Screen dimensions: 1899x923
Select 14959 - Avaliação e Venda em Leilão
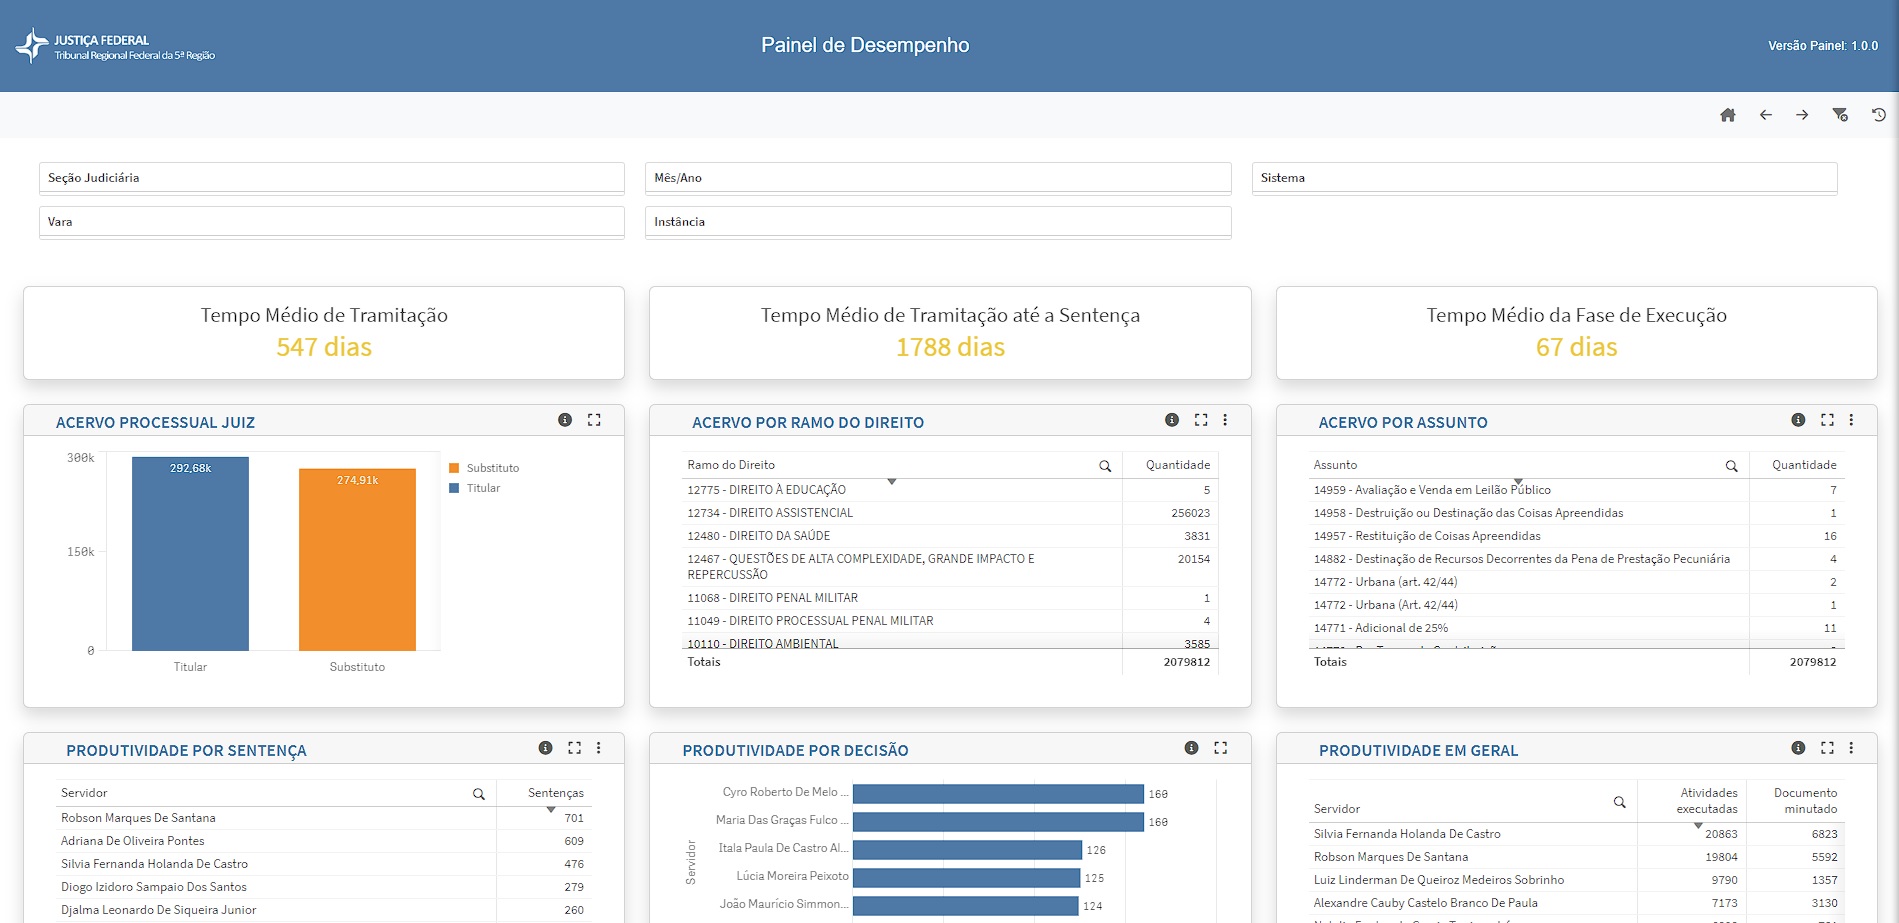coord(1576,490)
